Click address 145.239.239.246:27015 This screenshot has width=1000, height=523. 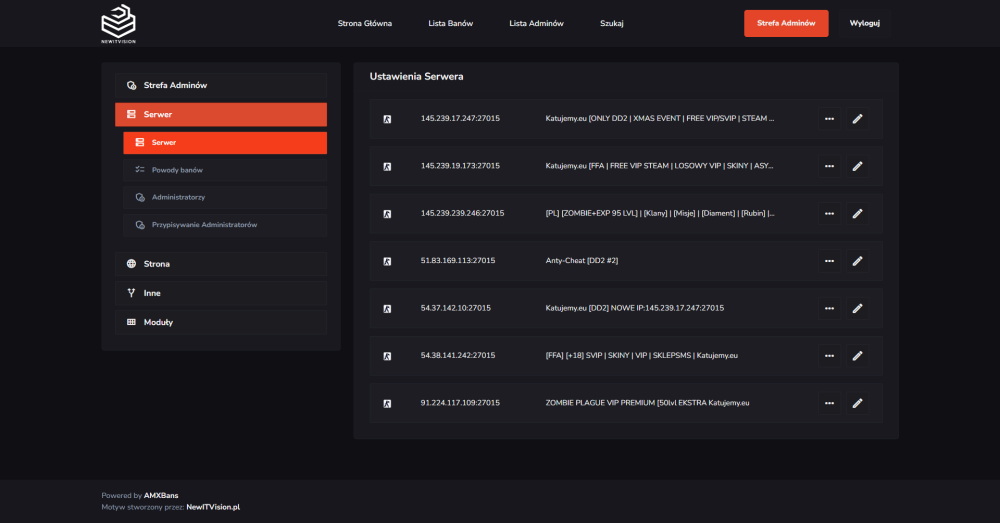pos(462,214)
